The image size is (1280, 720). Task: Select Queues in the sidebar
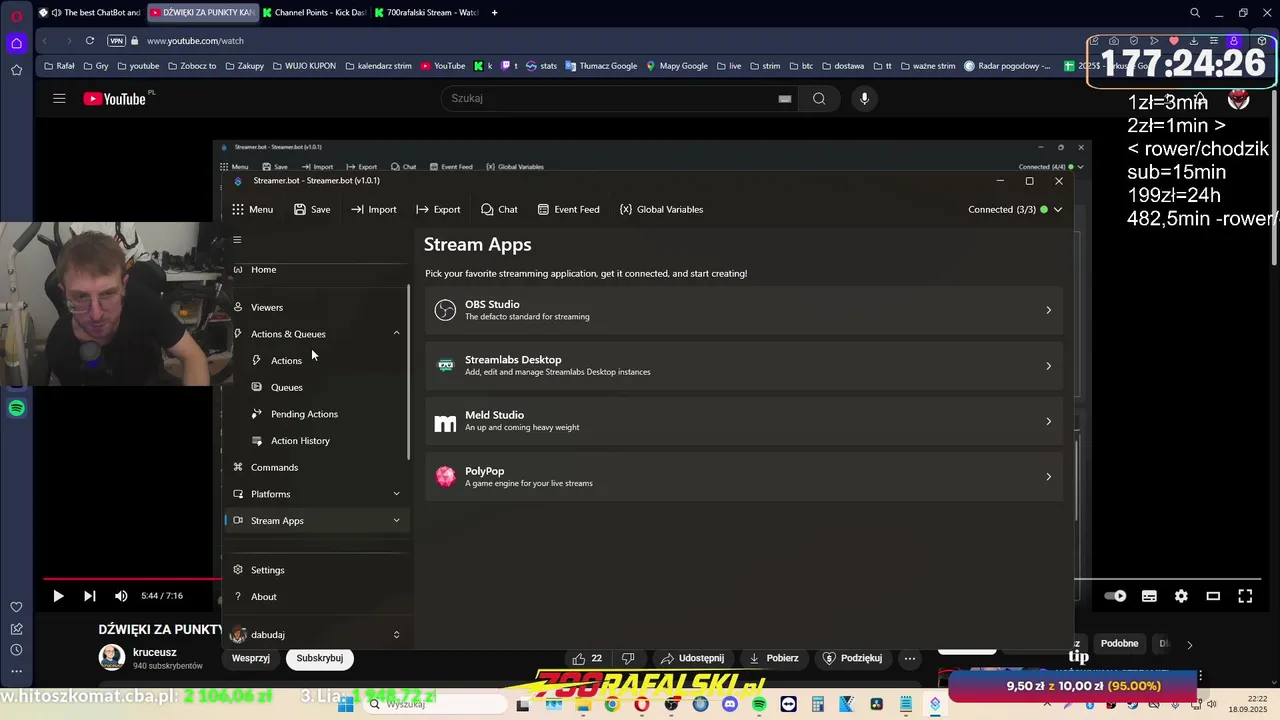click(x=286, y=387)
